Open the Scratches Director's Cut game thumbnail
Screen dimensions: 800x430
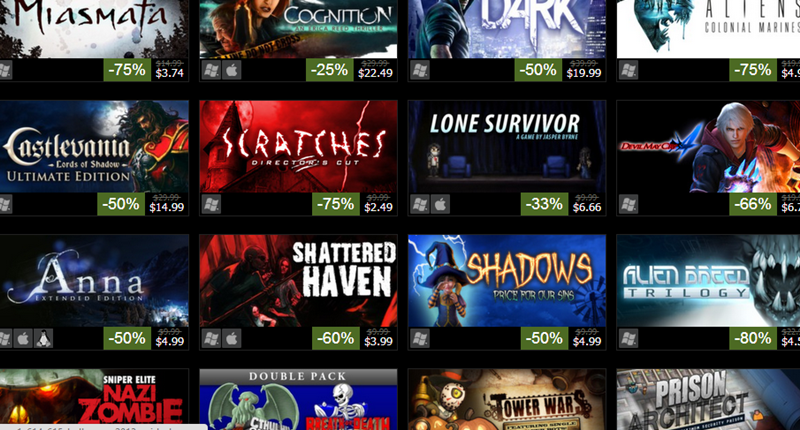click(x=298, y=146)
